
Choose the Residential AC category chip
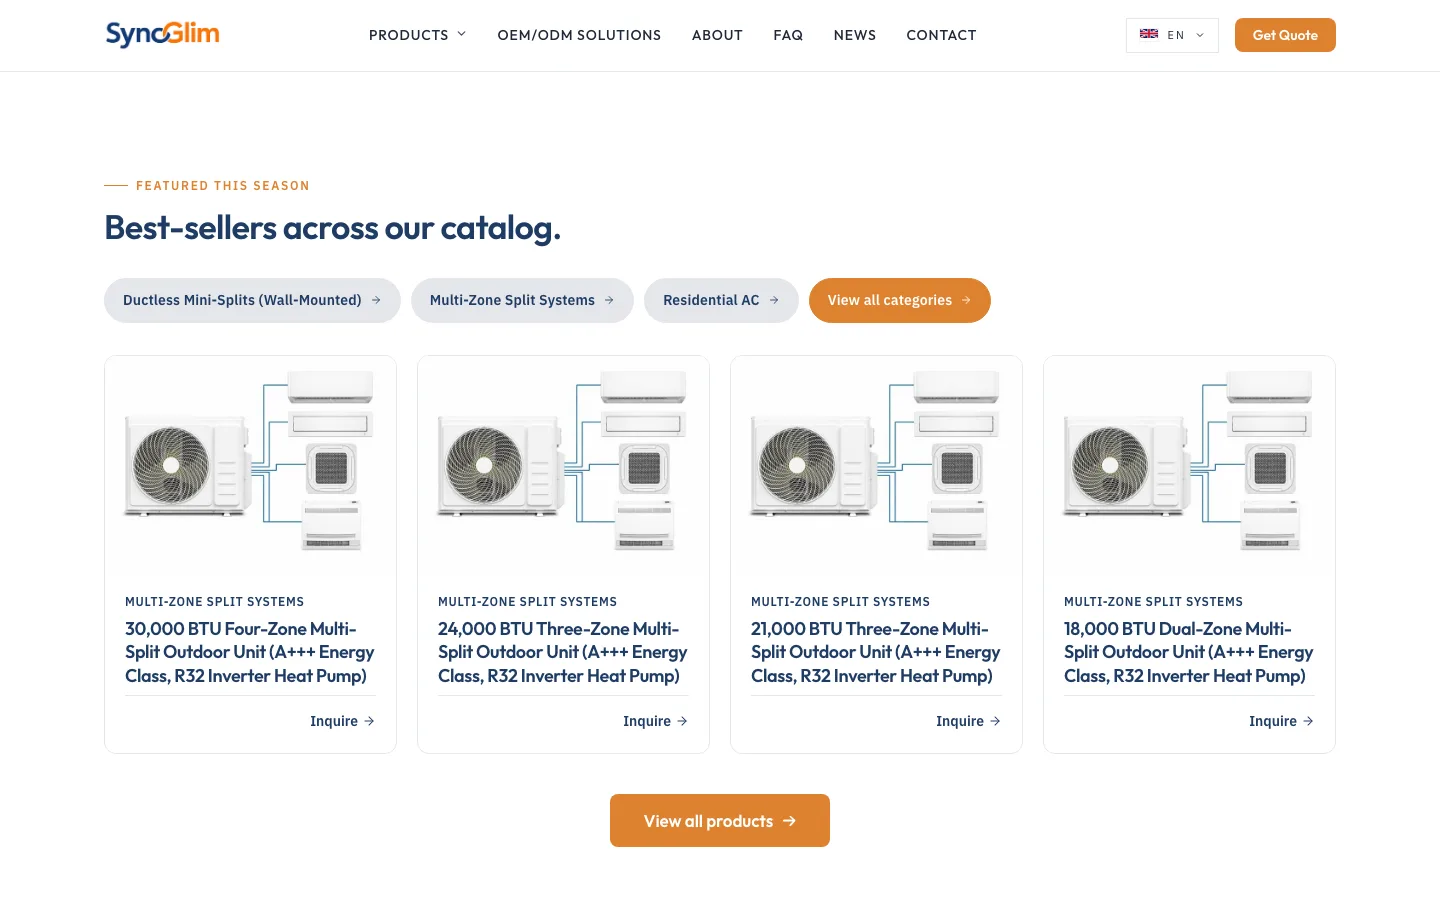(721, 300)
